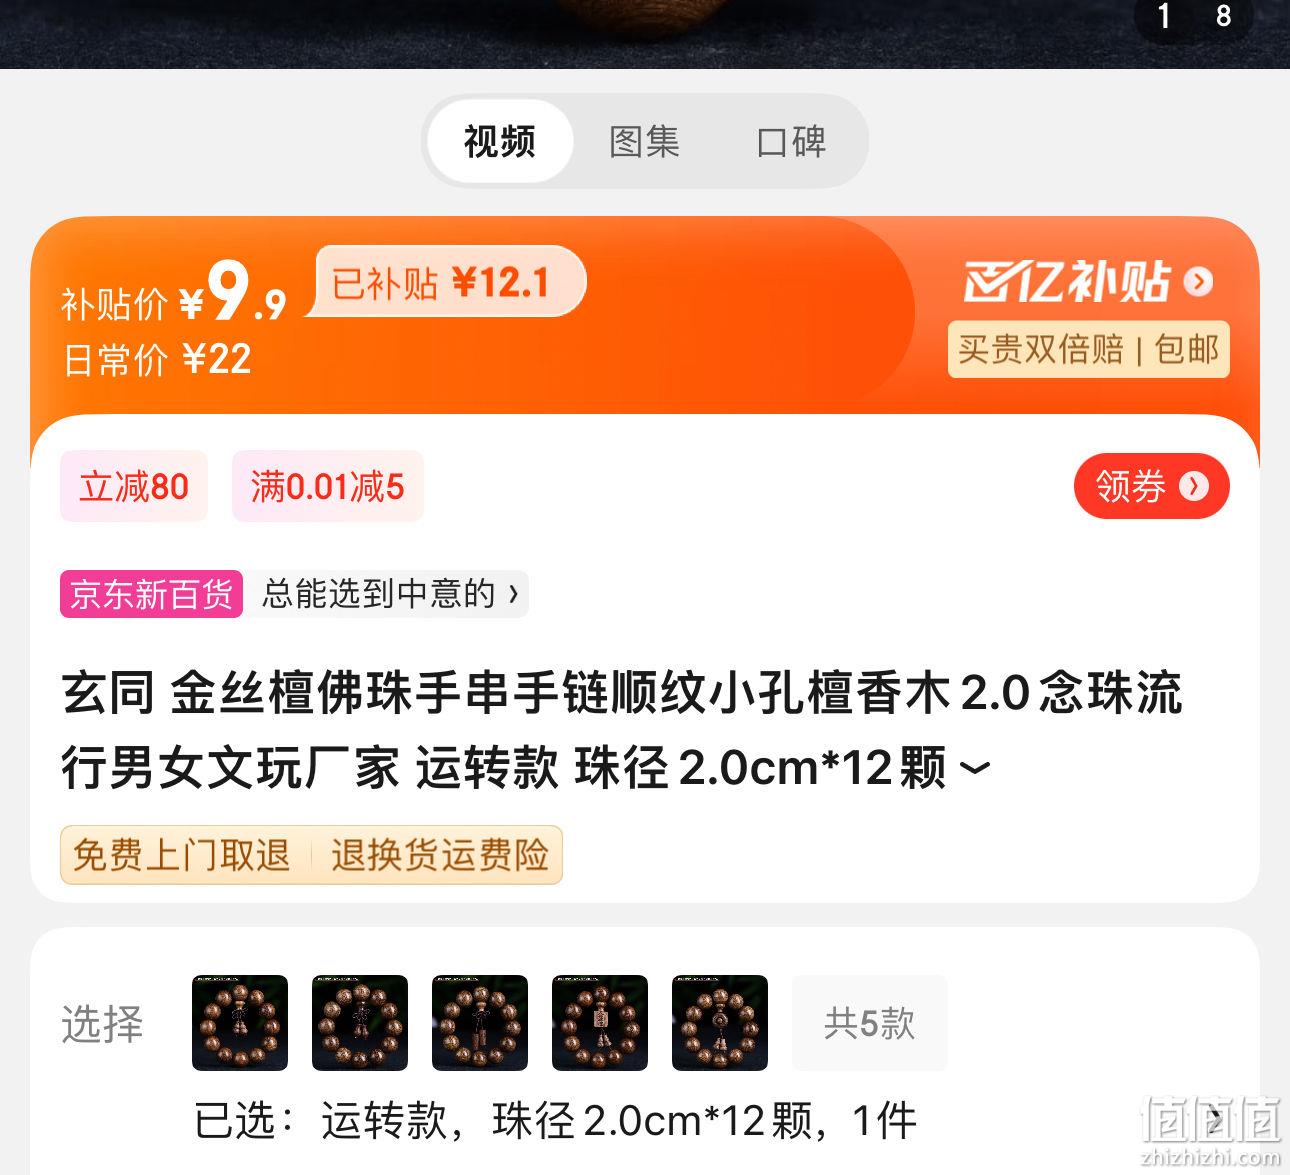Select the fourth bracelet with tag pendant
1290x1175 pixels.
[x=600, y=1023]
